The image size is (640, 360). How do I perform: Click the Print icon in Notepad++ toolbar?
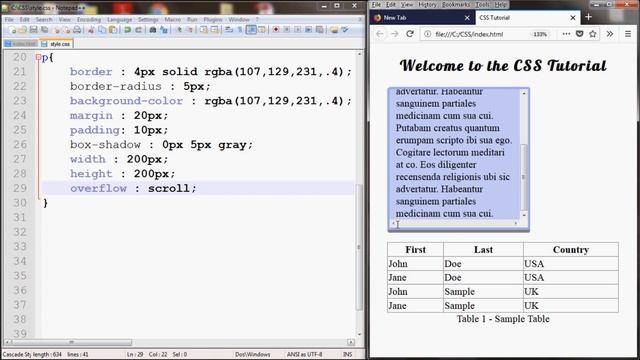(77, 30)
